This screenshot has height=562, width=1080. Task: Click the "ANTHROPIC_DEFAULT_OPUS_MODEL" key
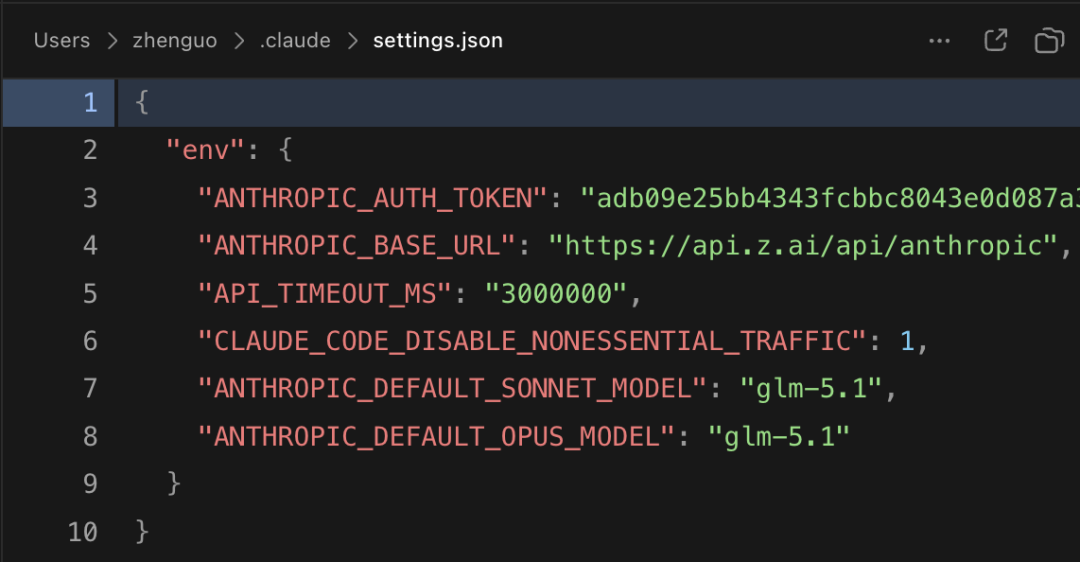point(436,437)
